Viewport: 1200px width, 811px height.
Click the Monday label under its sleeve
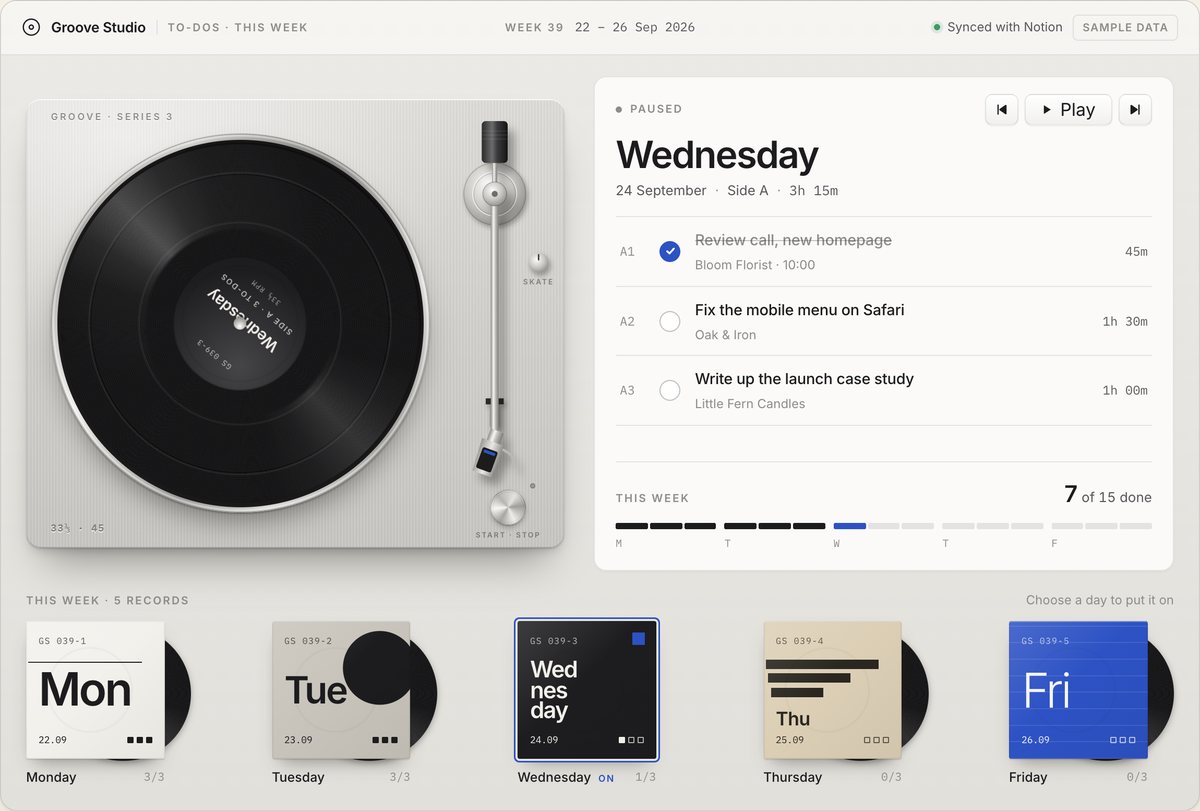pos(51,777)
